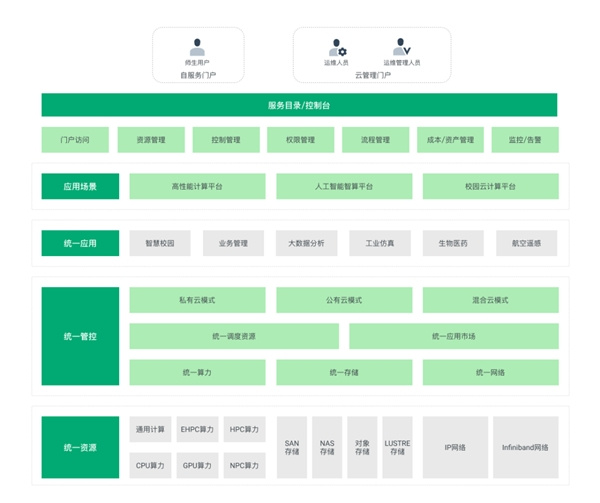Image resolution: width=600 pixels, height=503 pixels.
Task: Click the CPU算力 box
Action: coord(150,466)
